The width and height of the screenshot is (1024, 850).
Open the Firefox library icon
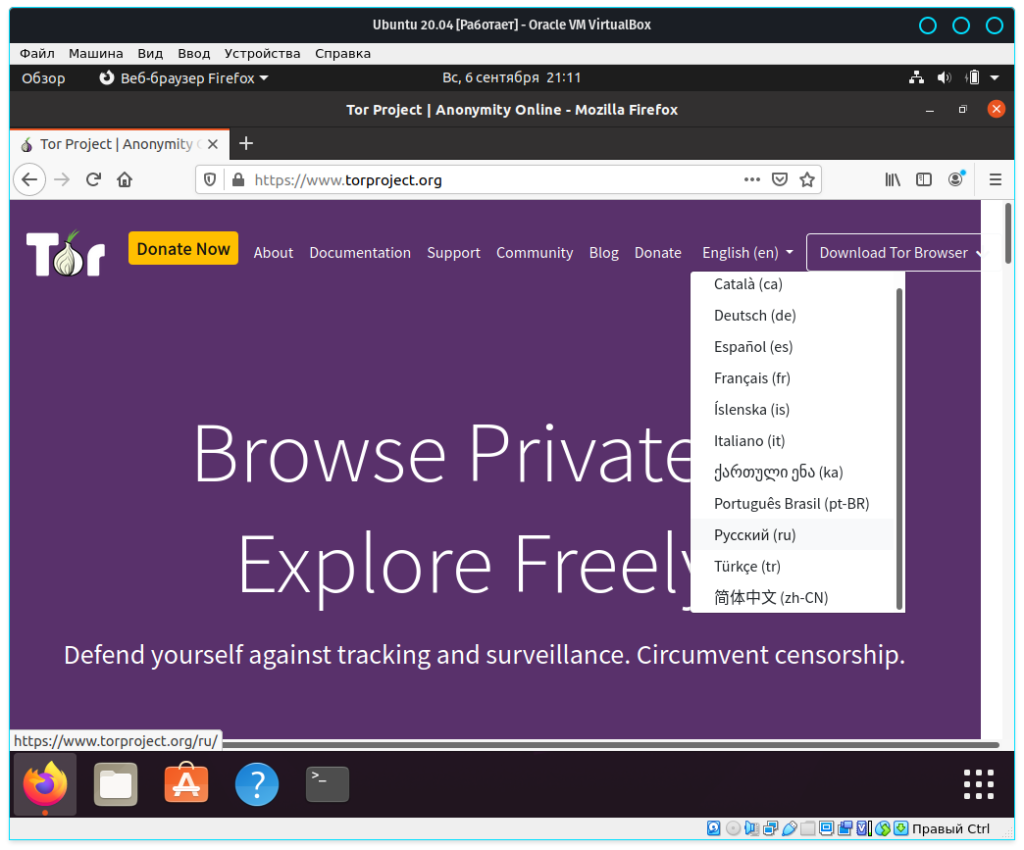[893, 180]
